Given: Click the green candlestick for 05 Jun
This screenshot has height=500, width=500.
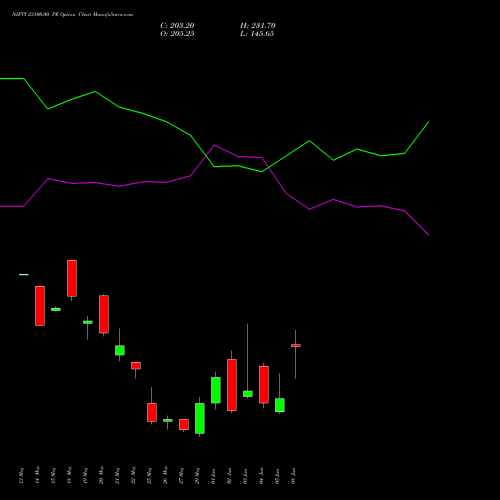Looking at the screenshot, I should [x=280, y=405].
